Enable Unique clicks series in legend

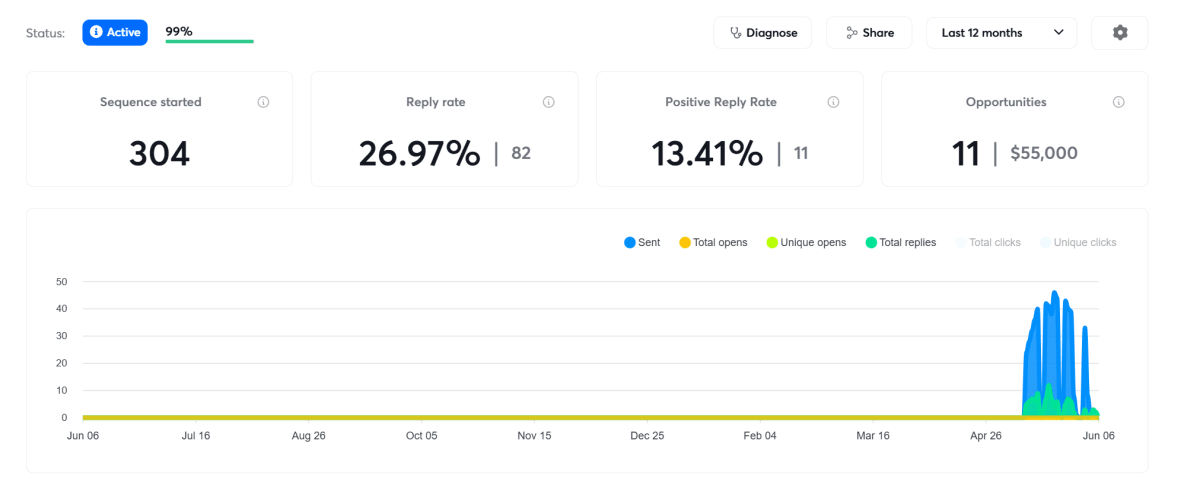[x=1079, y=243]
